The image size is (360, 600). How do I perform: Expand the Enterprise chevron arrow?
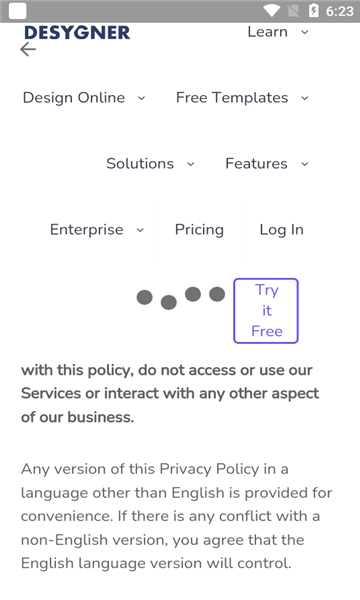[140, 230]
